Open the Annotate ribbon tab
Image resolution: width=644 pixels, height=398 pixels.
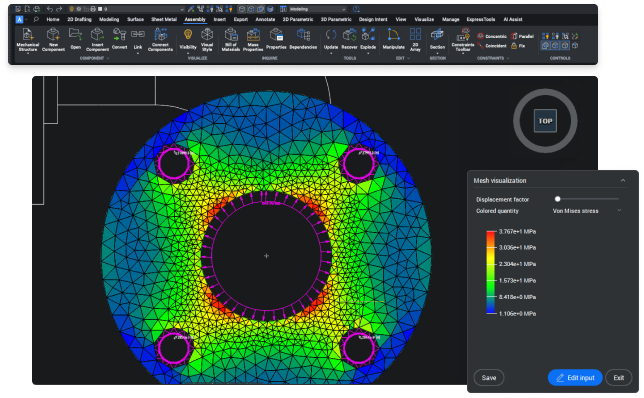265,19
